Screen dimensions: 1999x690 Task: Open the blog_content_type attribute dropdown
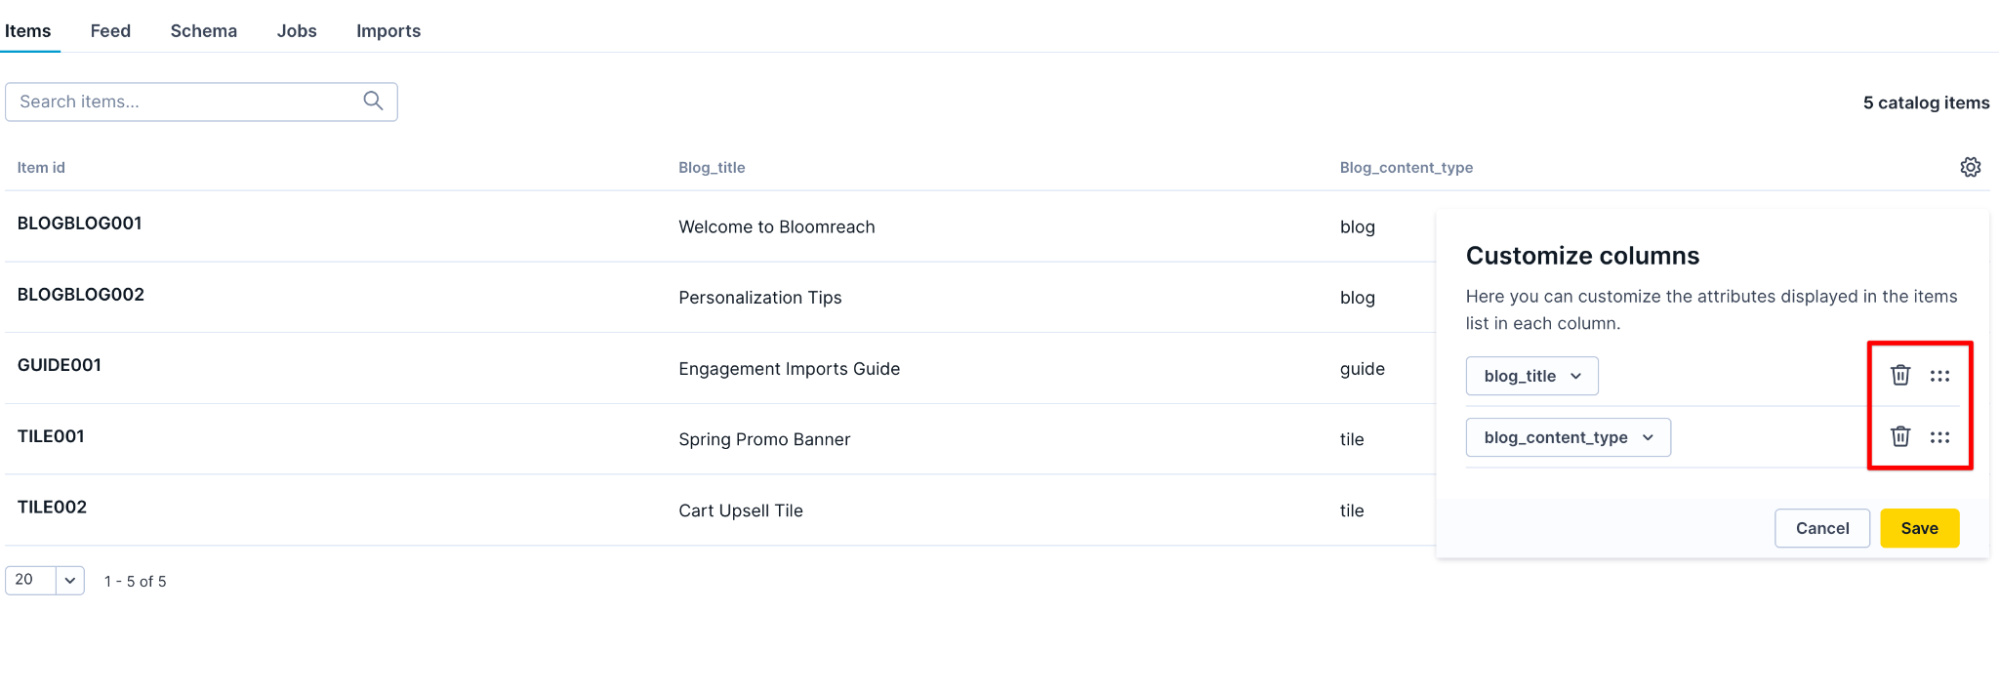(x=1567, y=437)
